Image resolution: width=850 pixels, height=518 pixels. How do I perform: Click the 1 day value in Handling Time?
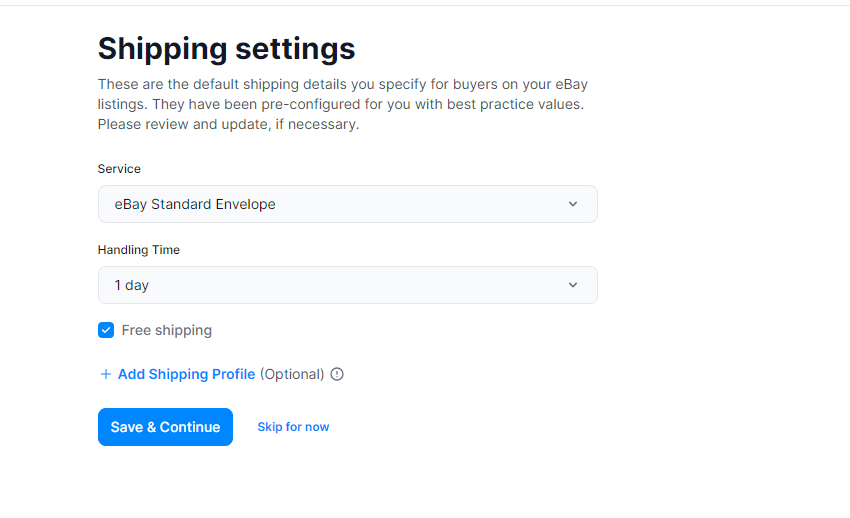tap(131, 285)
